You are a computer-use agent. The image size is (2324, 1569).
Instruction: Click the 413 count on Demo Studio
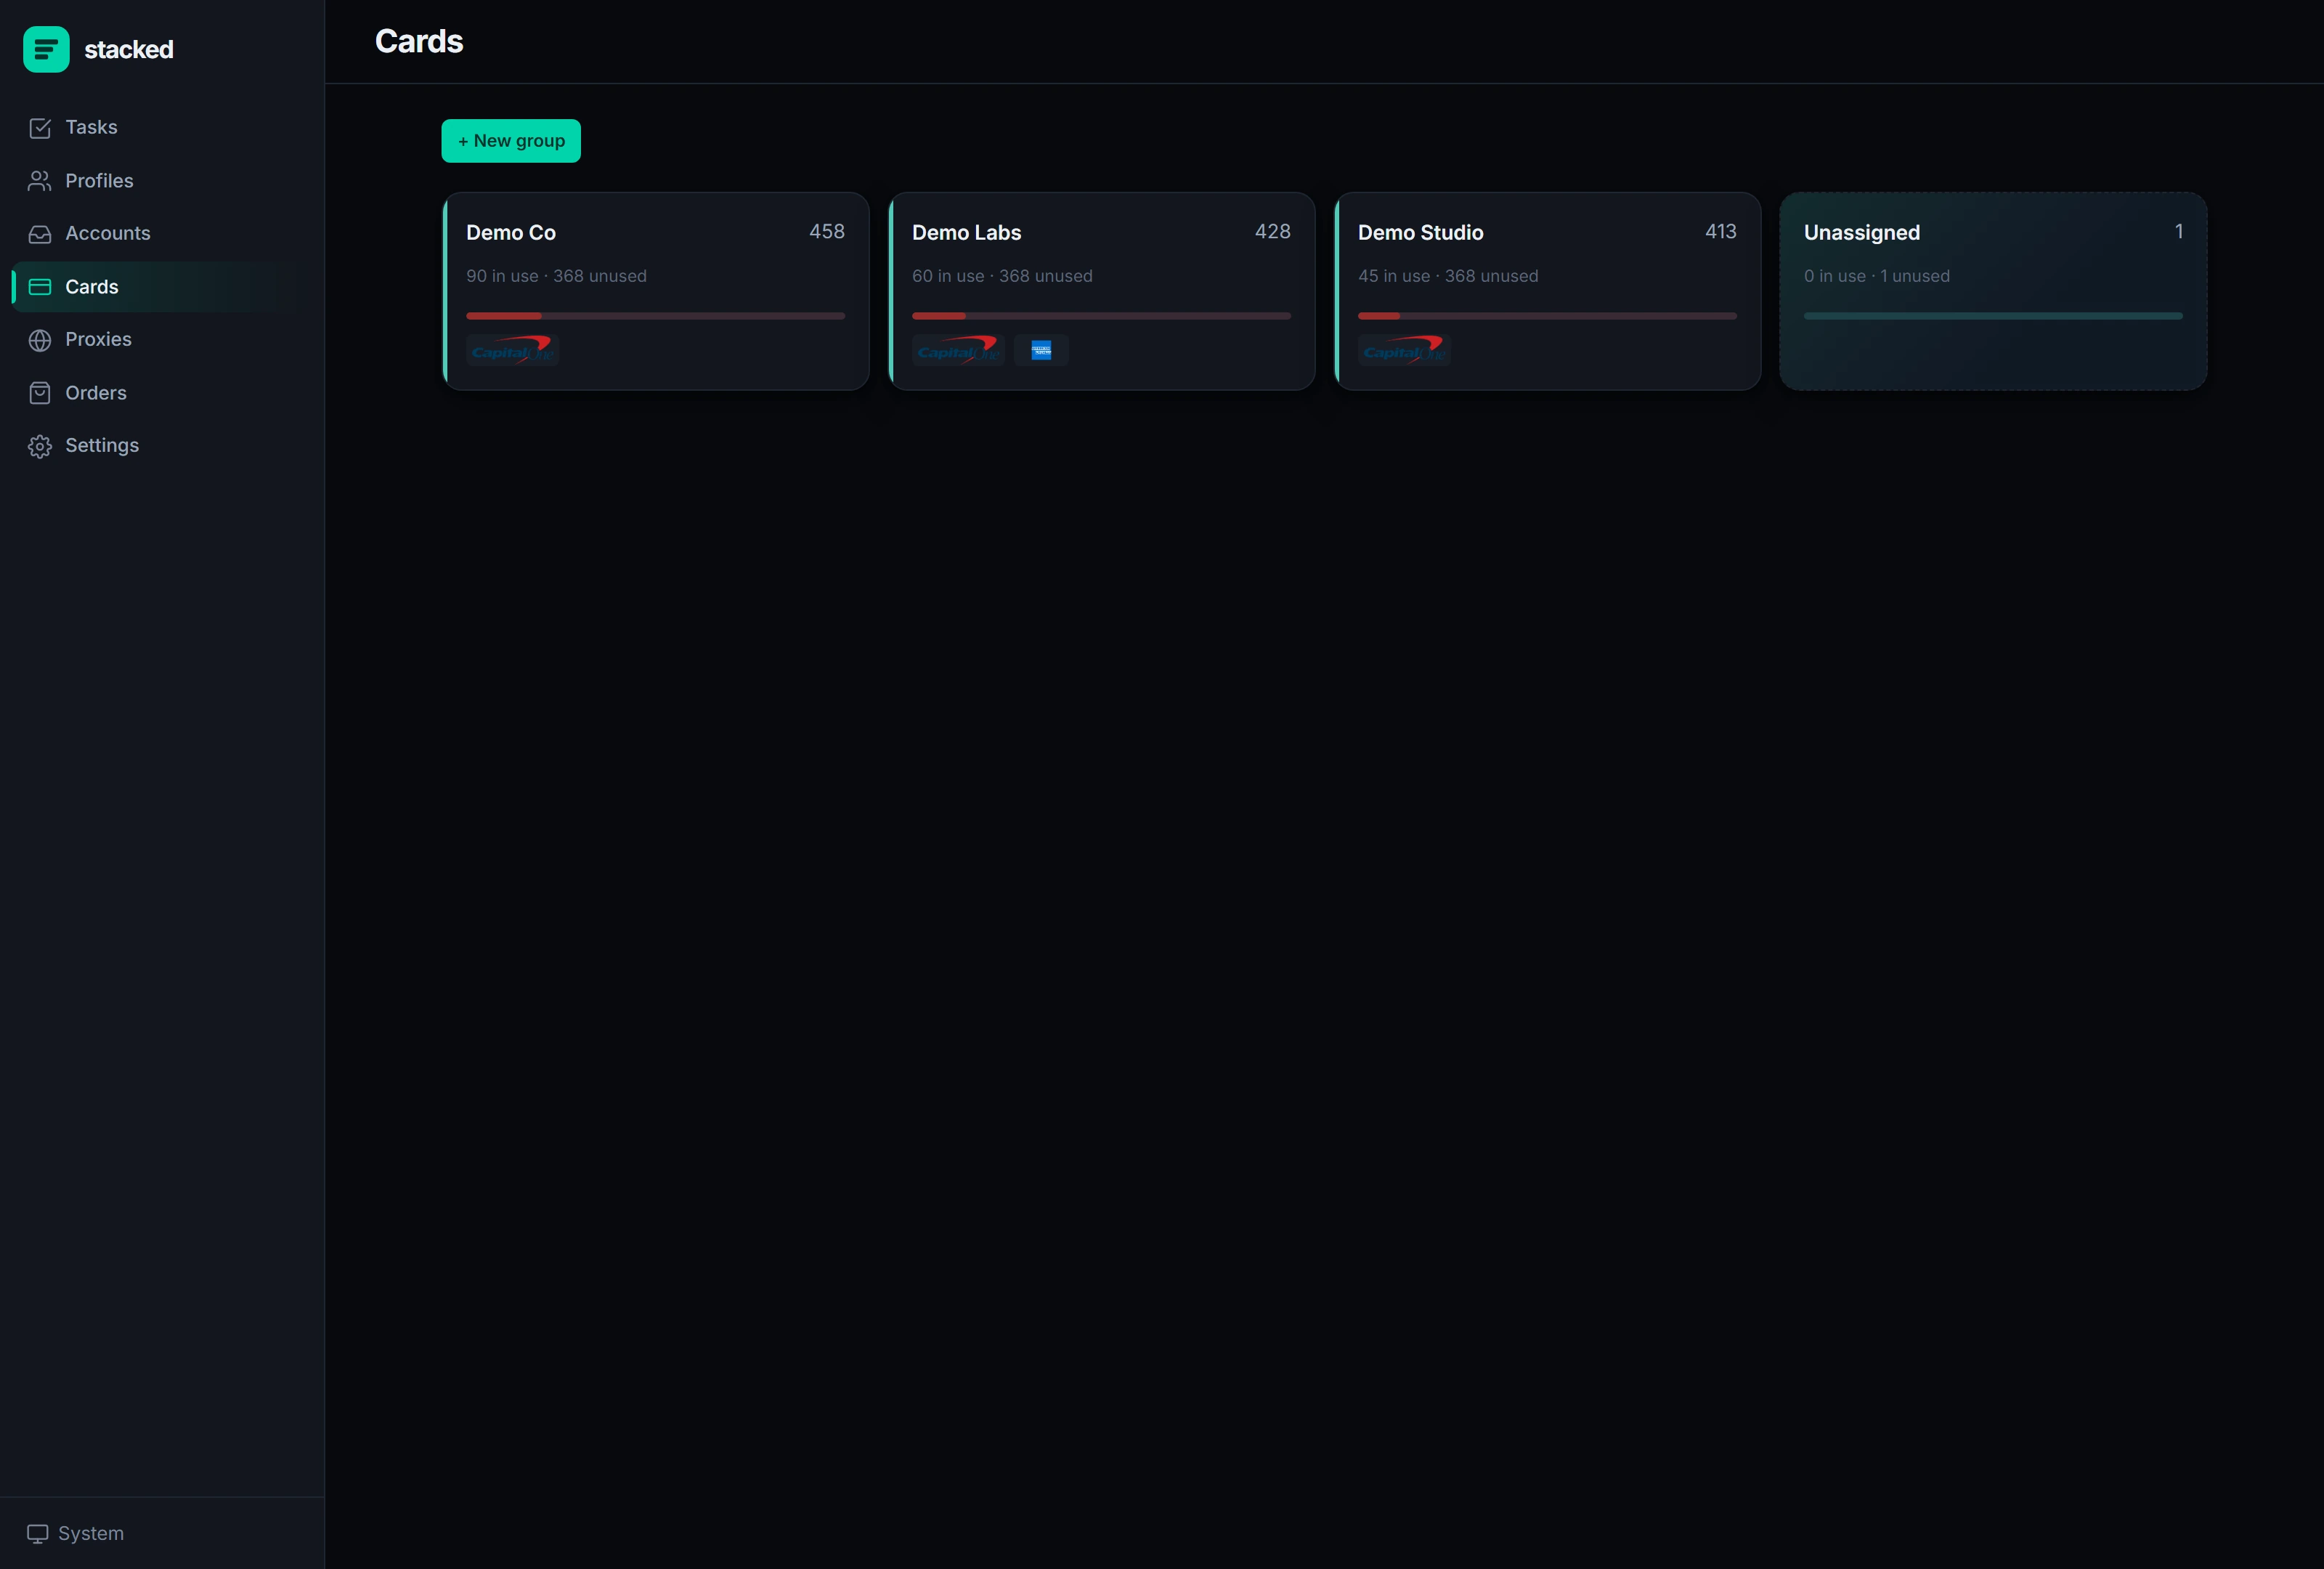(x=1720, y=231)
